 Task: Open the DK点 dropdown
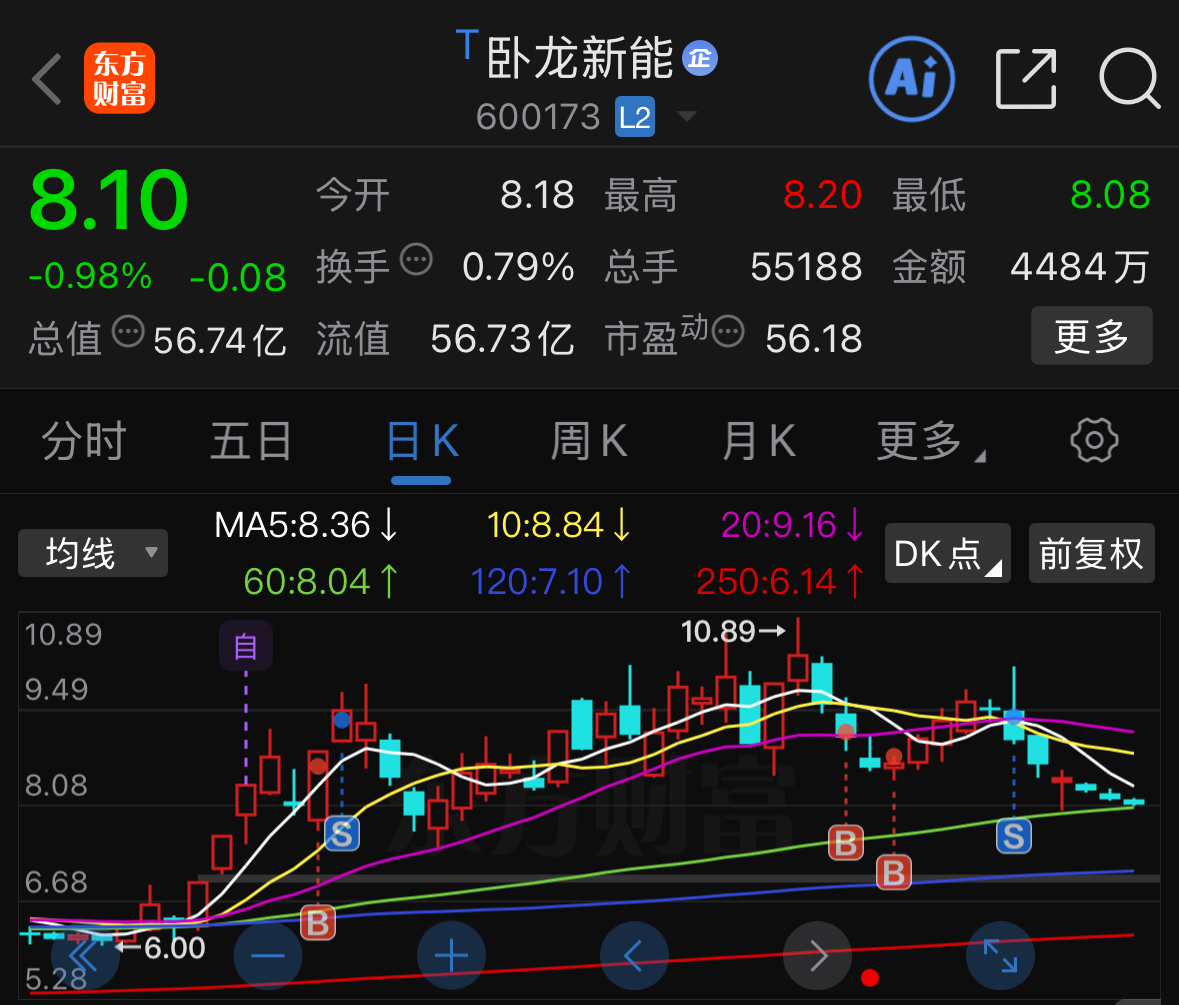click(947, 553)
